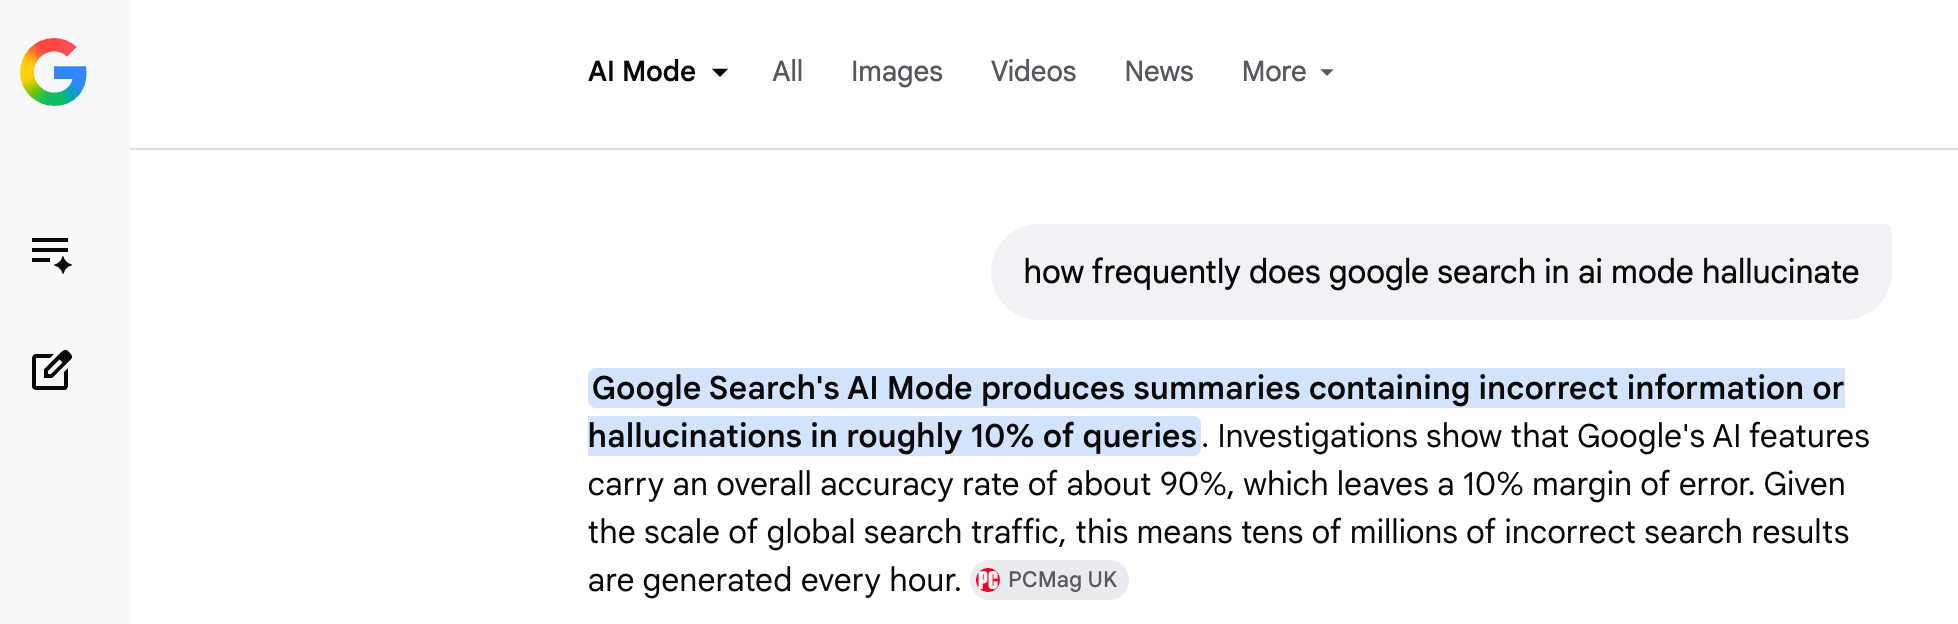Image resolution: width=1958 pixels, height=624 pixels.
Task: Click the PCMag logo in citation chip
Action: 988,580
